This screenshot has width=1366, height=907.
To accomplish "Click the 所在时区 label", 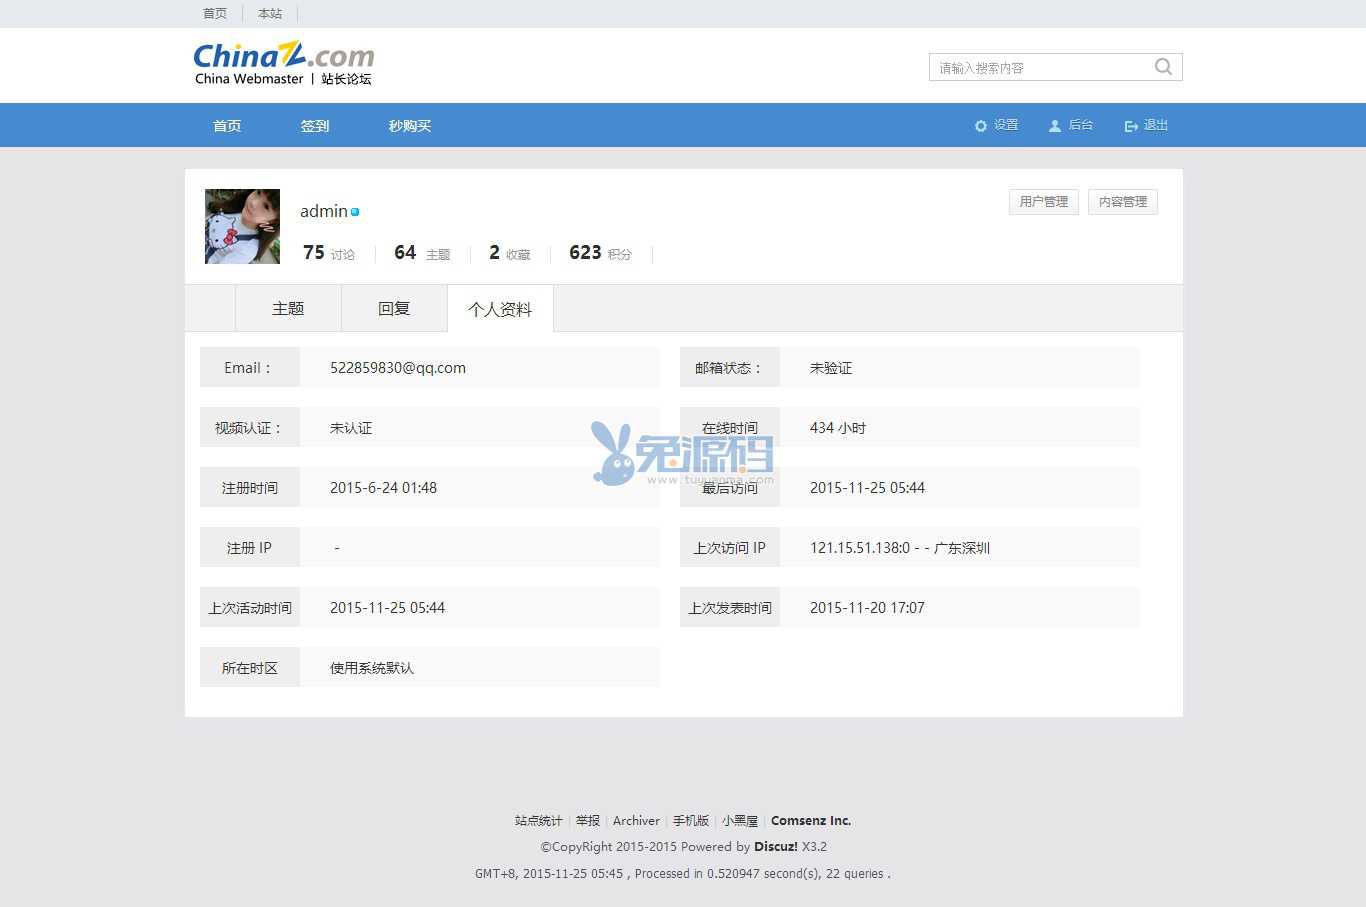I will click(250, 668).
